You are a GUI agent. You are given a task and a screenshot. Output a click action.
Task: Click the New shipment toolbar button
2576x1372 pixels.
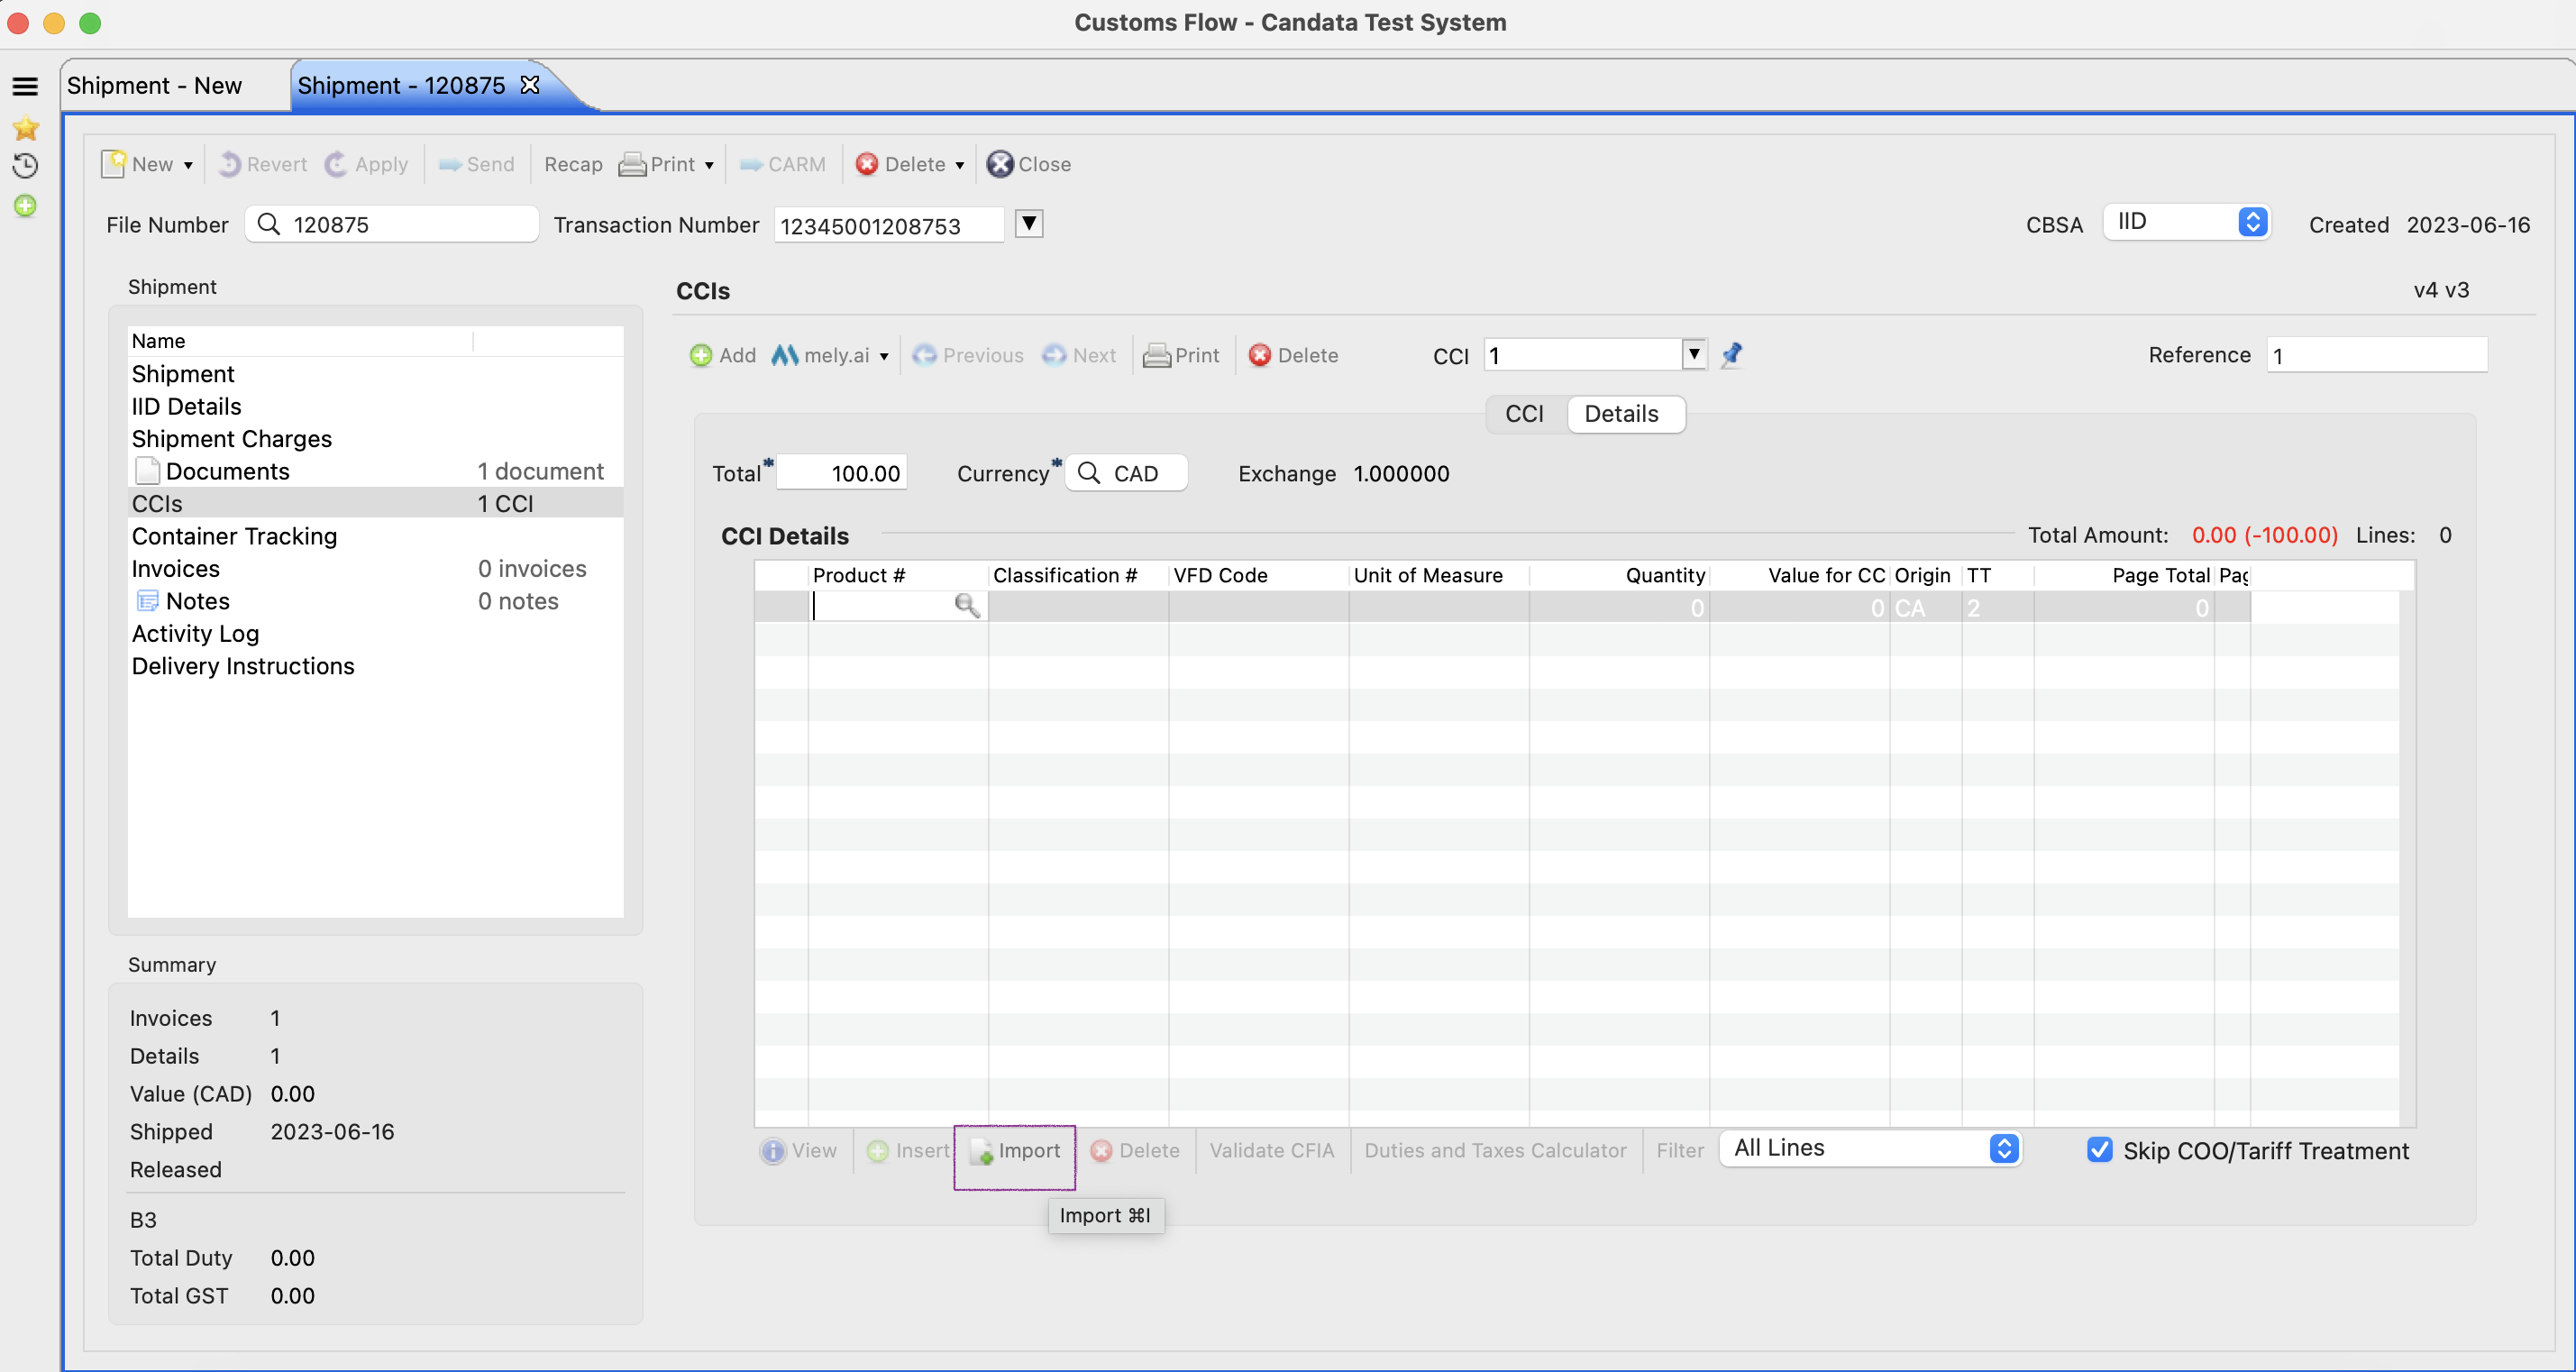point(138,164)
